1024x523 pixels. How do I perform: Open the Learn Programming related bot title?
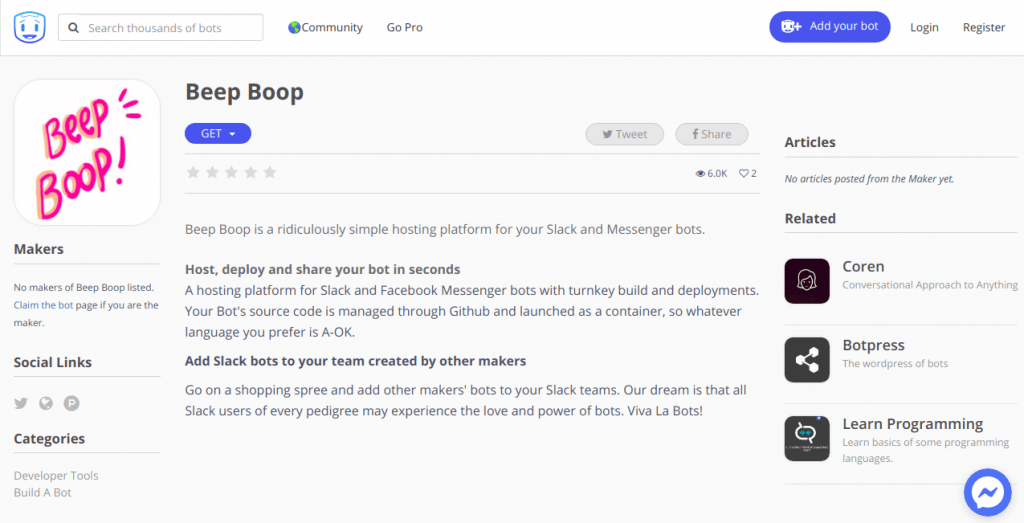pyautogui.click(x=912, y=424)
